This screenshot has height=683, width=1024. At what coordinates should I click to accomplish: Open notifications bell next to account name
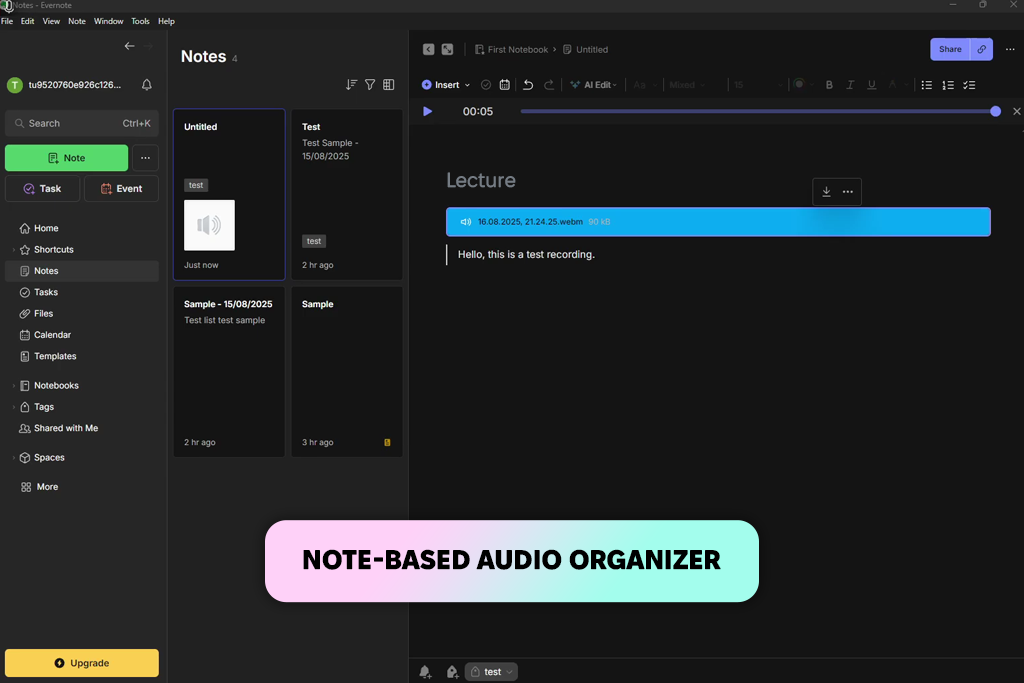(147, 85)
